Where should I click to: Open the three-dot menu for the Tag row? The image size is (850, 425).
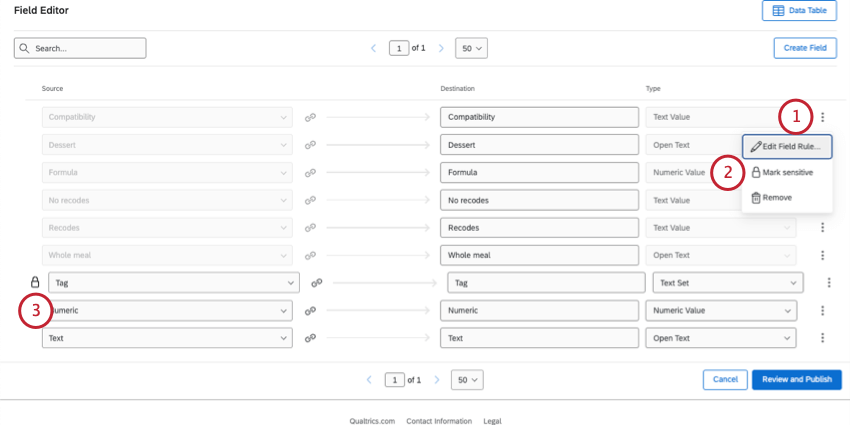pos(828,283)
